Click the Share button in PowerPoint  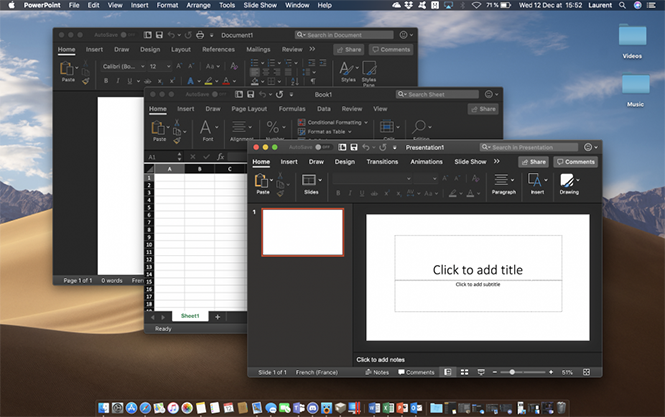[x=533, y=161]
